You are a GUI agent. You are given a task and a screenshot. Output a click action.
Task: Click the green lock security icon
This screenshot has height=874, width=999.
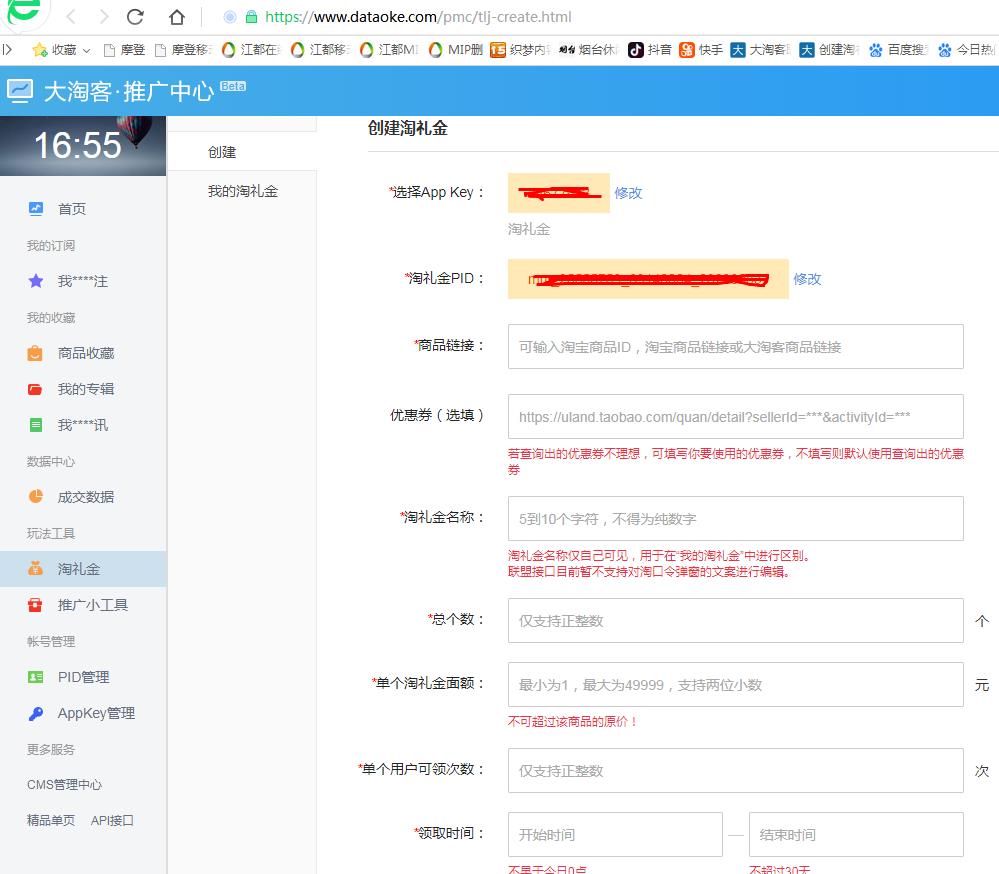[252, 17]
